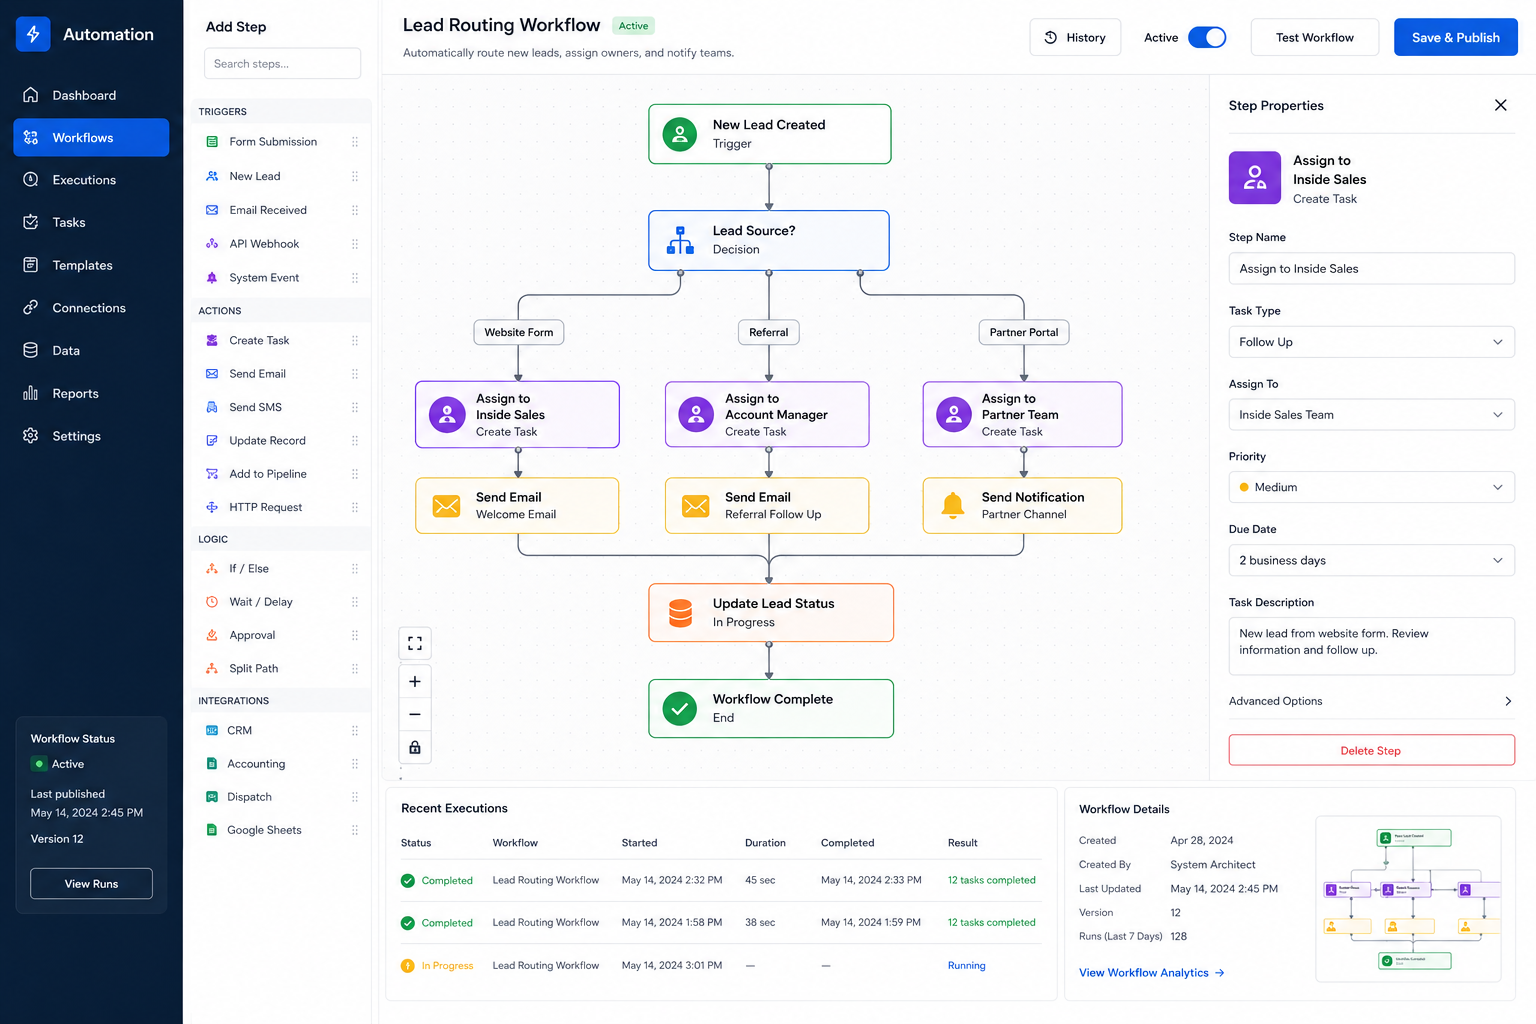Select the If / Else logic step
This screenshot has height=1024, width=1536.
[282, 569]
